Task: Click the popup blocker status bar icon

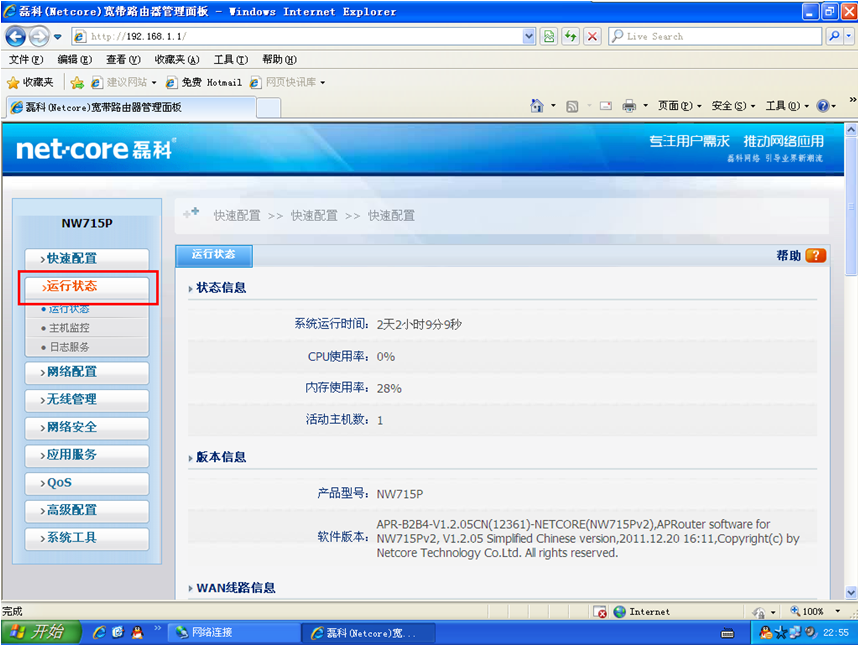Action: click(x=600, y=612)
